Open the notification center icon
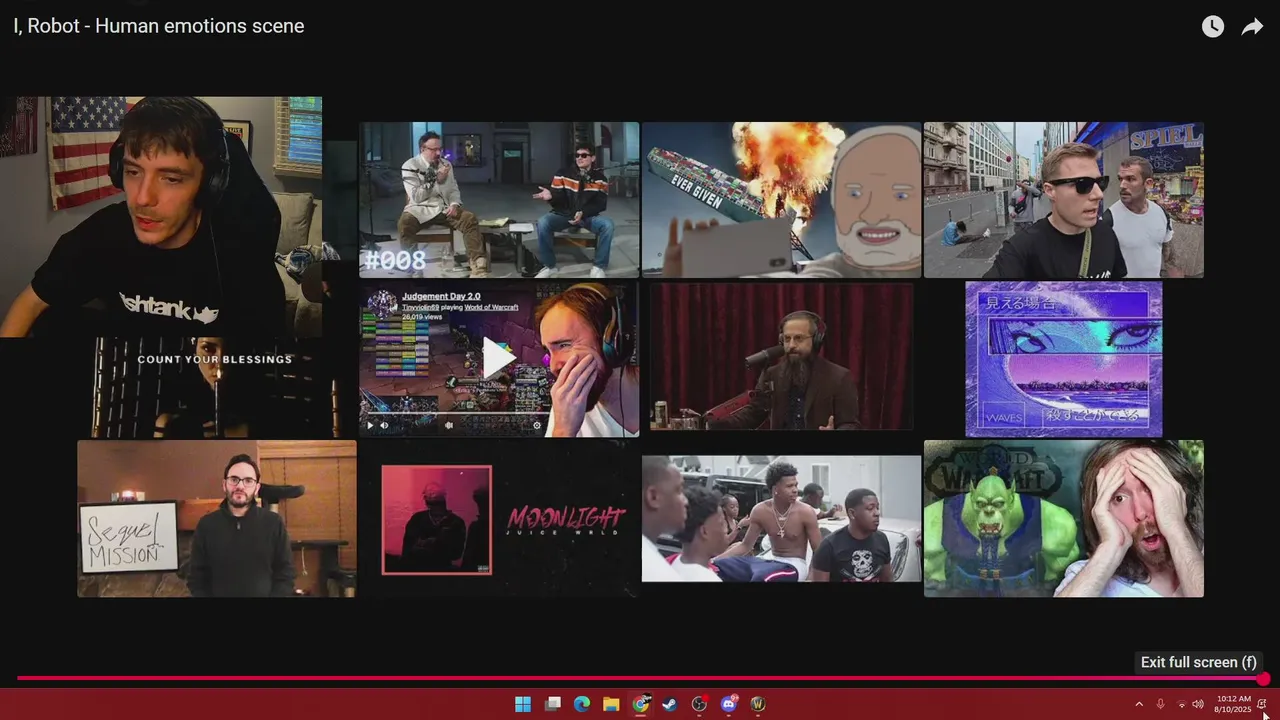 click(1263, 704)
